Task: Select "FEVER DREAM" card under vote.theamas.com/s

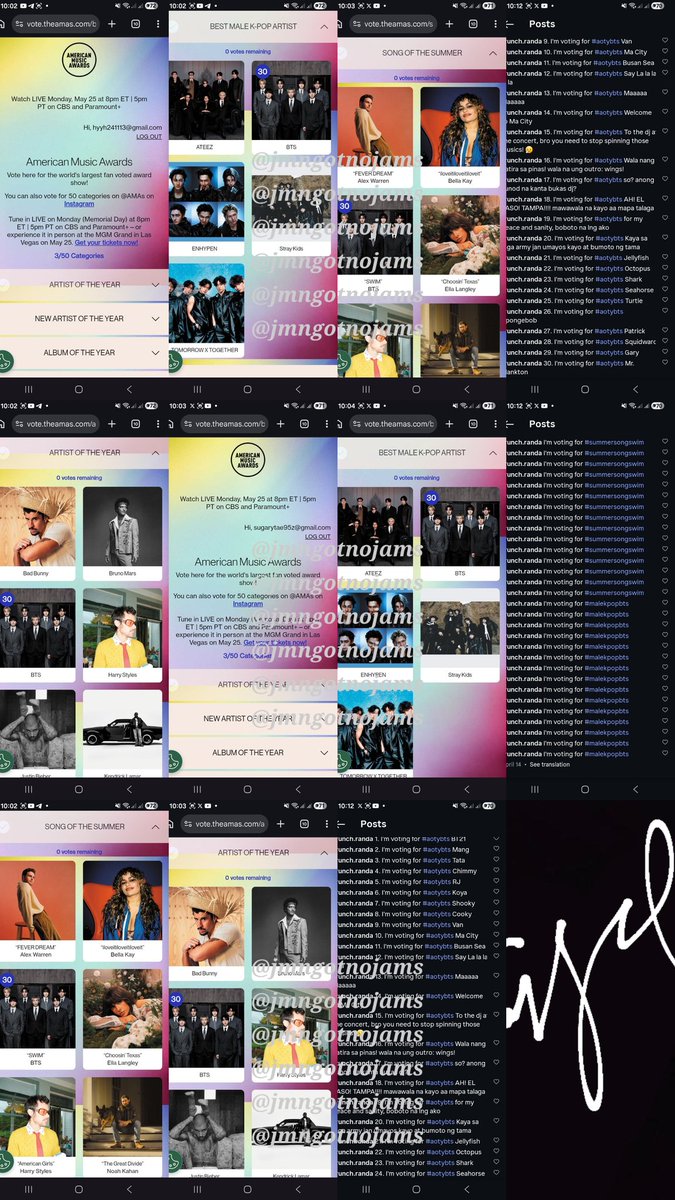Action: coord(376,137)
